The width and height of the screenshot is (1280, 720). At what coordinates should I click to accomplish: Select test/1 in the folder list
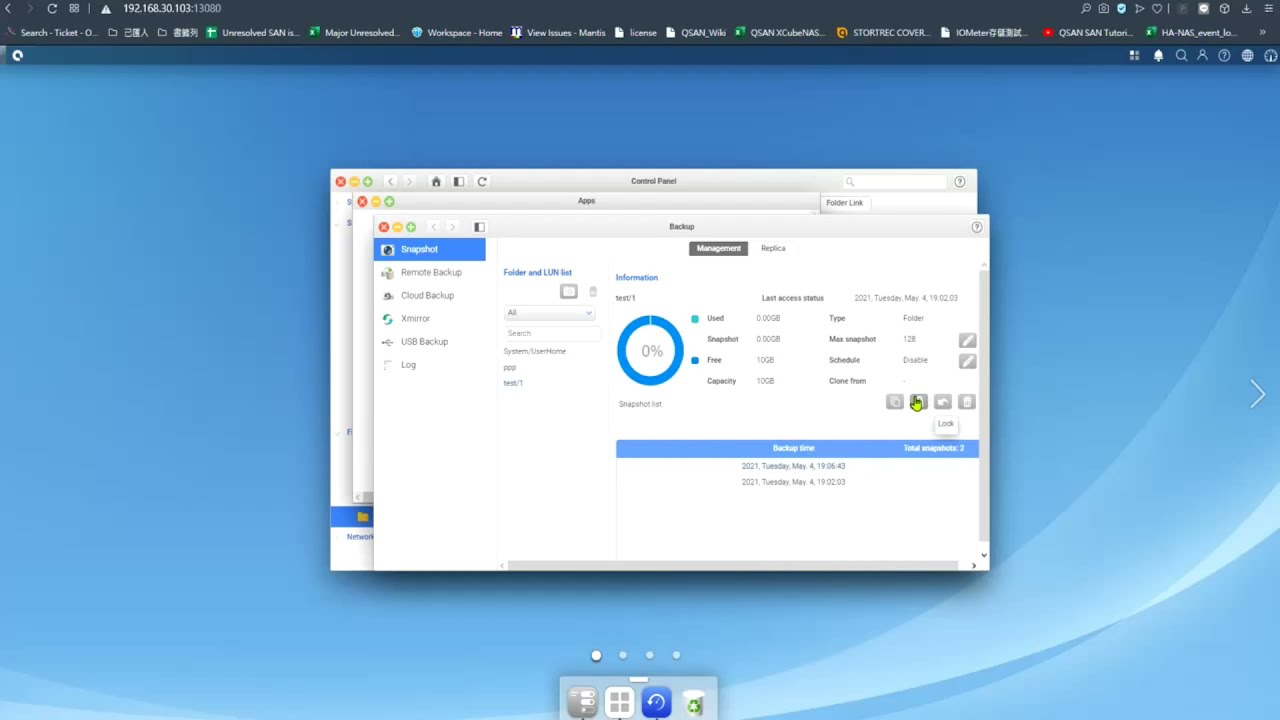point(513,383)
